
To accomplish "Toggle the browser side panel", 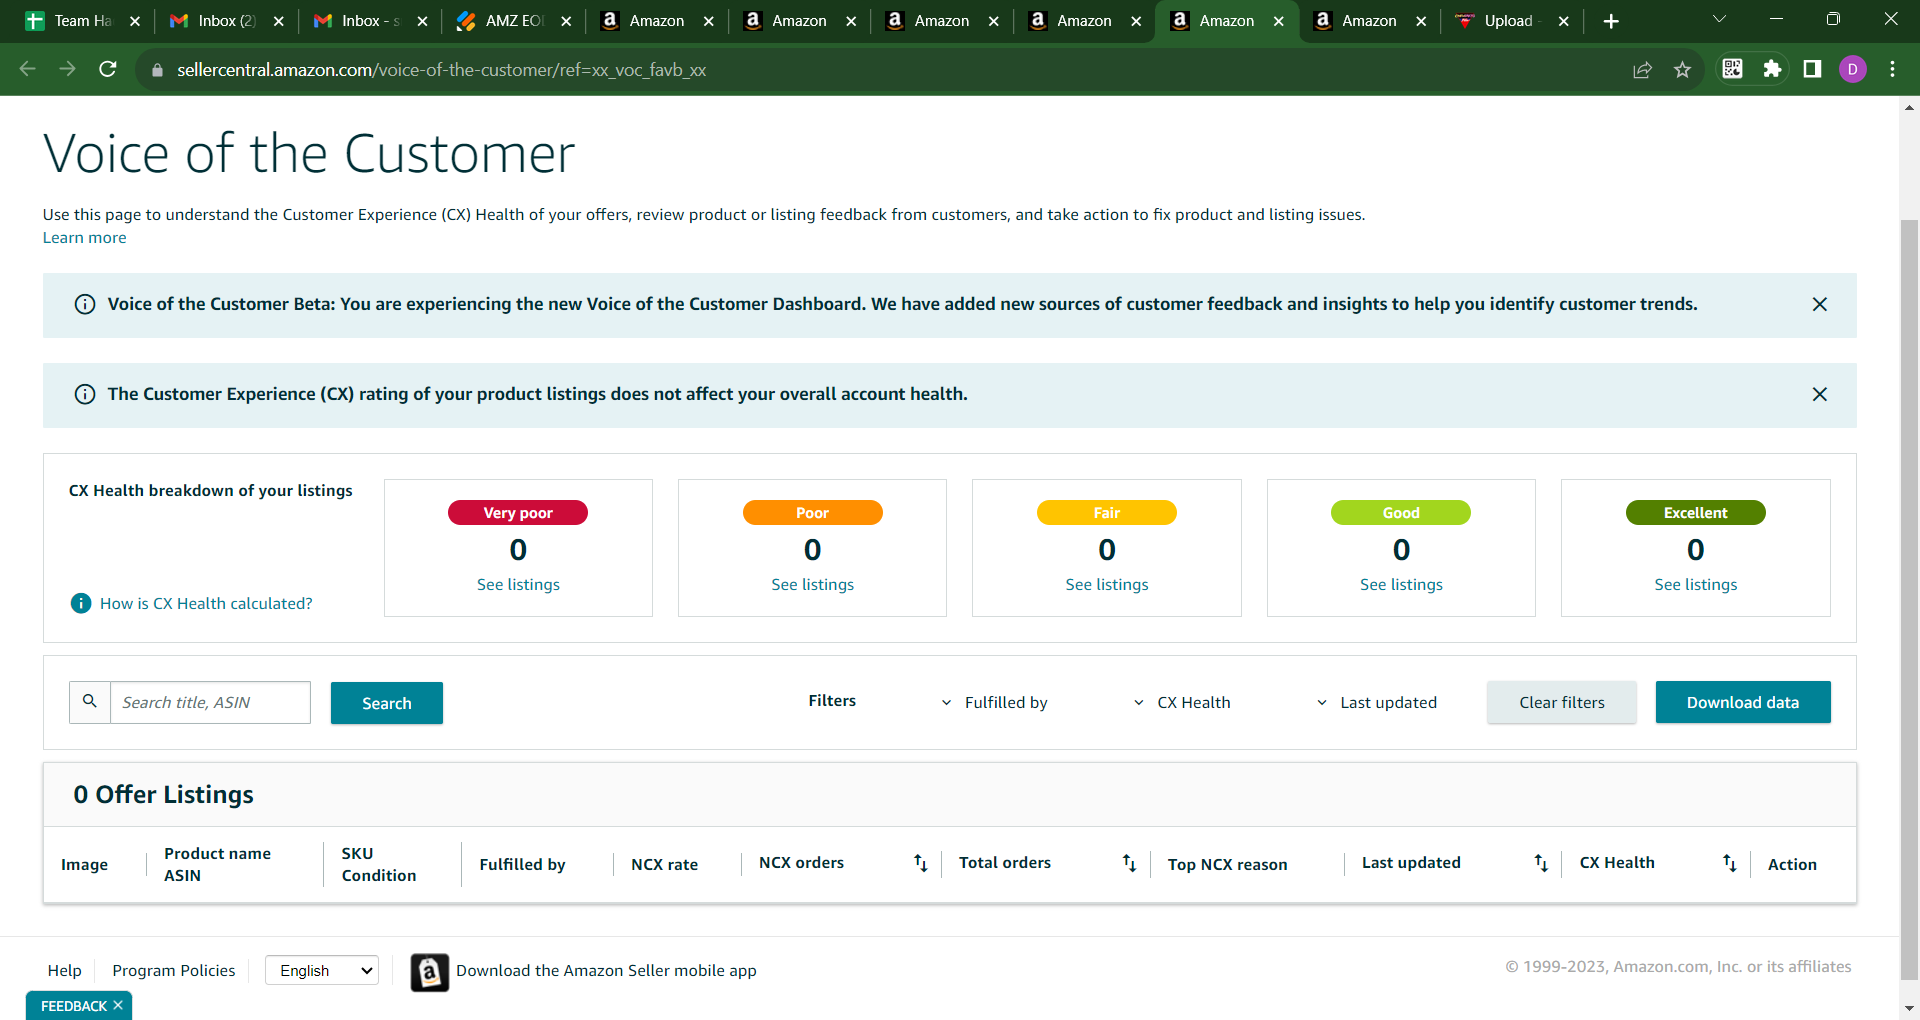I will (1812, 68).
